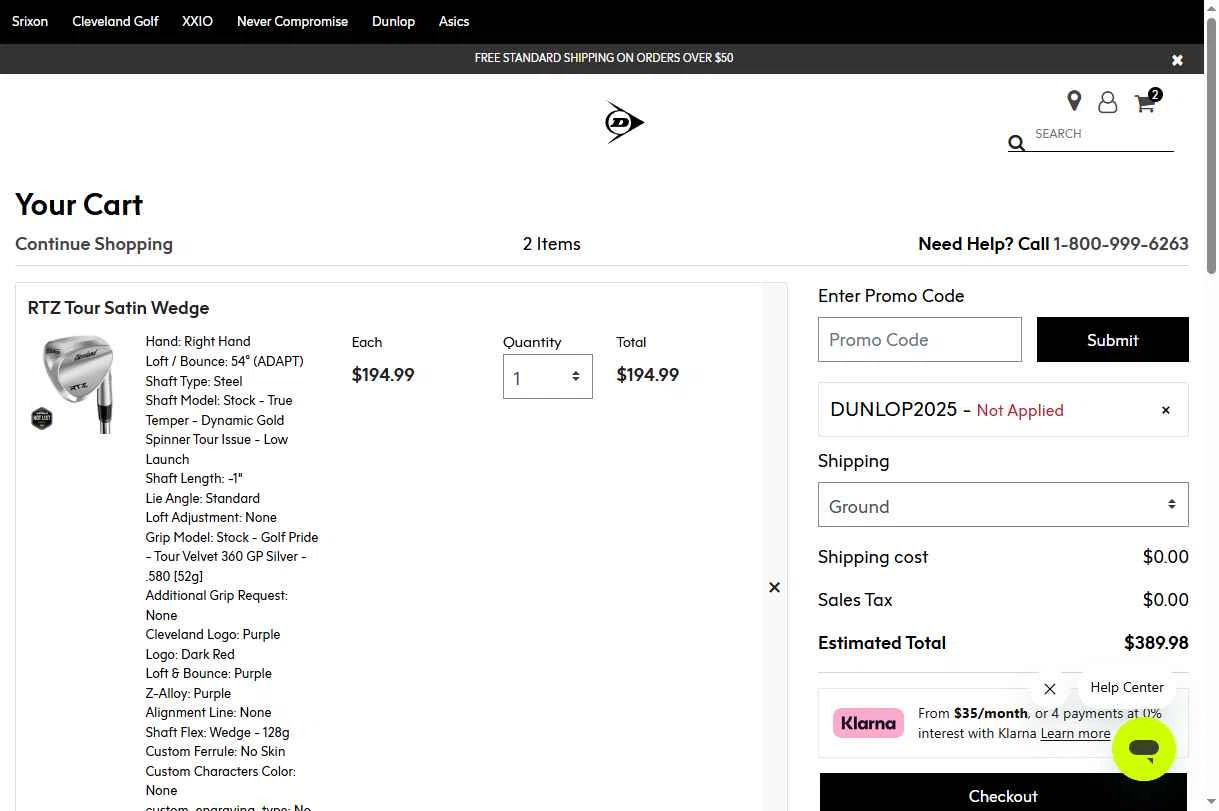
Task: Open the shopping cart icon
Action: (1147, 101)
